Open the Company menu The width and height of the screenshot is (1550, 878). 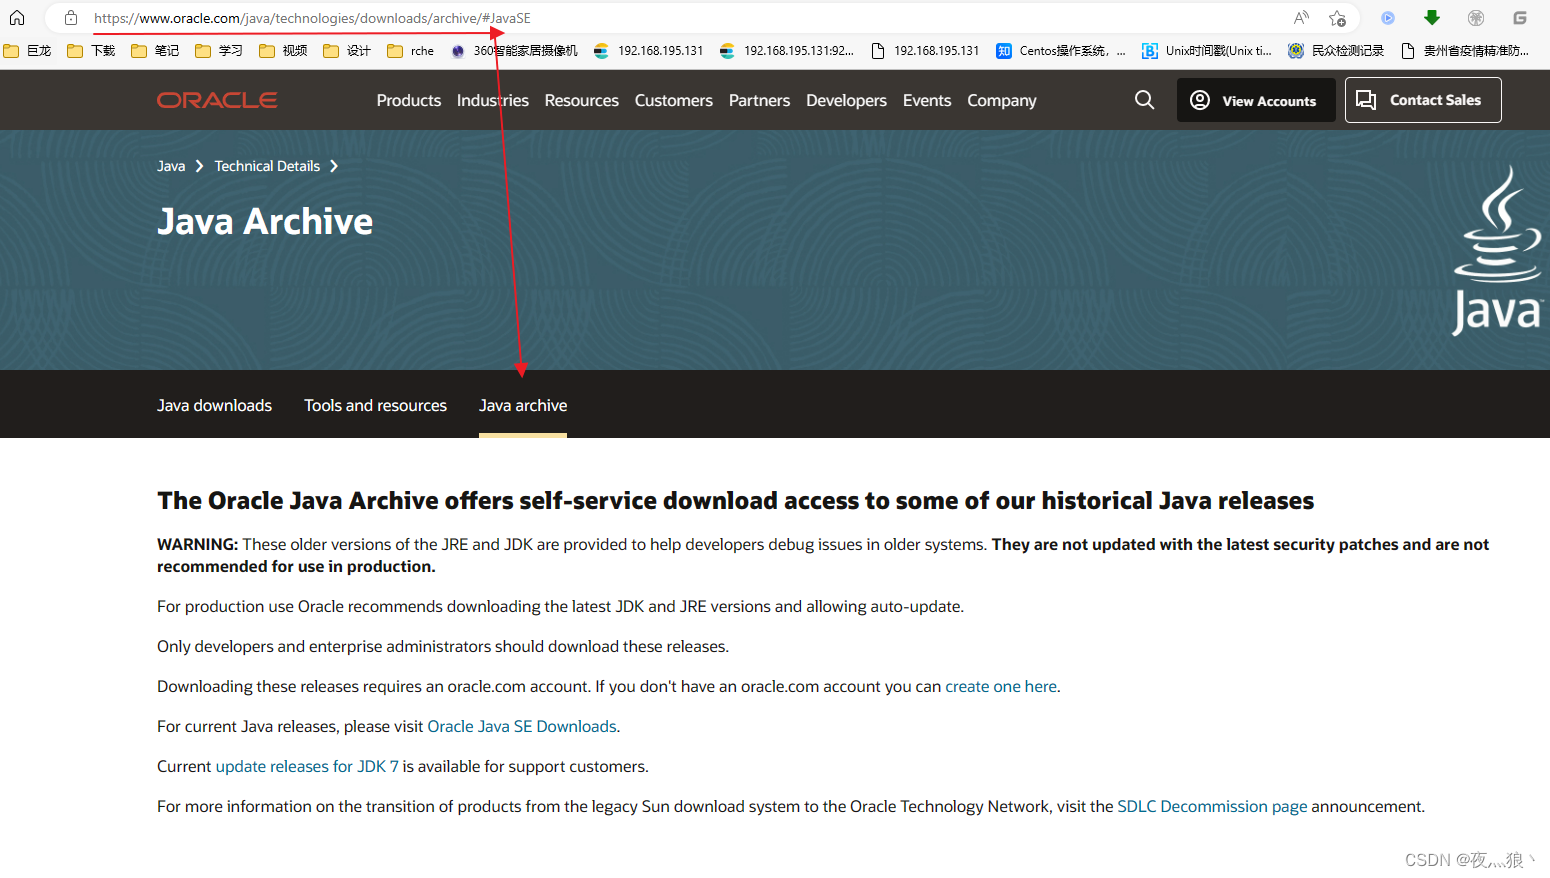click(1002, 100)
